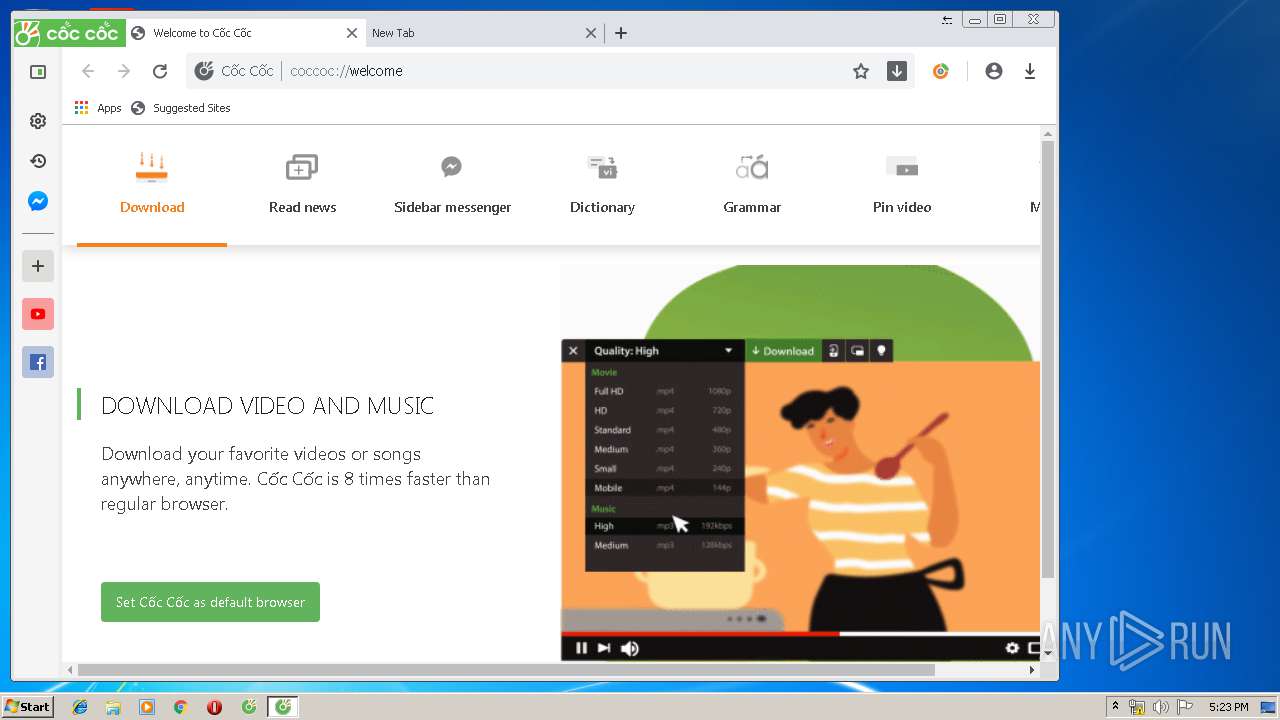The height and width of the screenshot is (720, 1280).
Task: Click the Cốc Cốc logo menu button
Action: pos(69,33)
